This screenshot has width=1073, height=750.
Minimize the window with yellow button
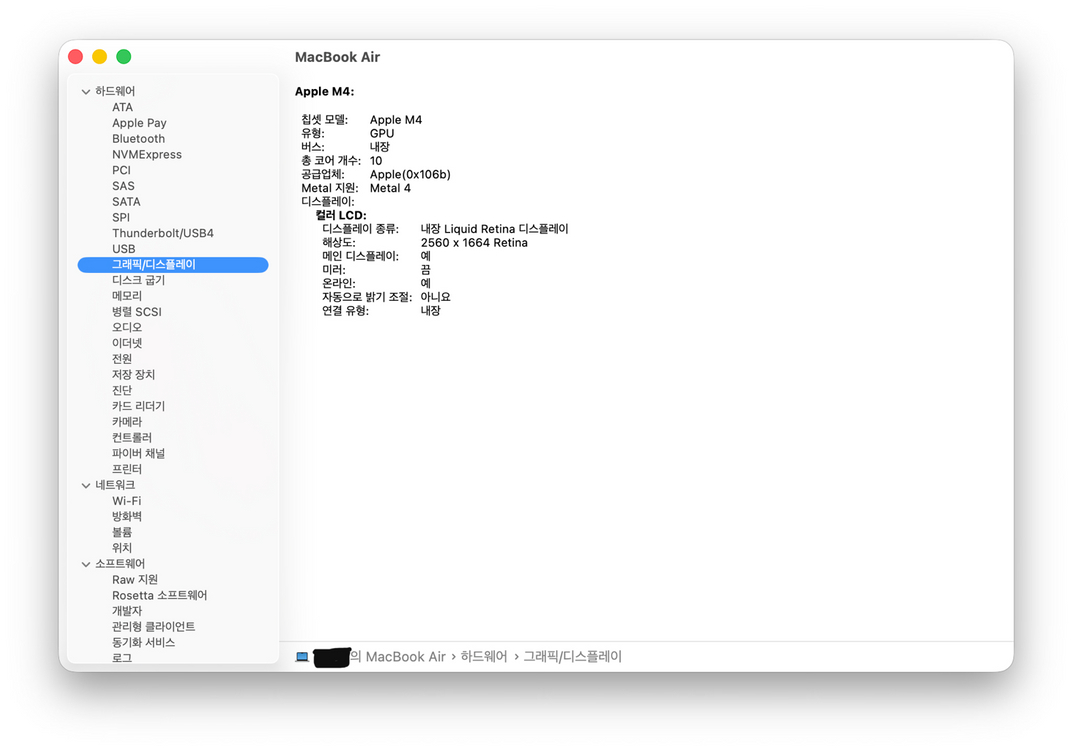100,57
